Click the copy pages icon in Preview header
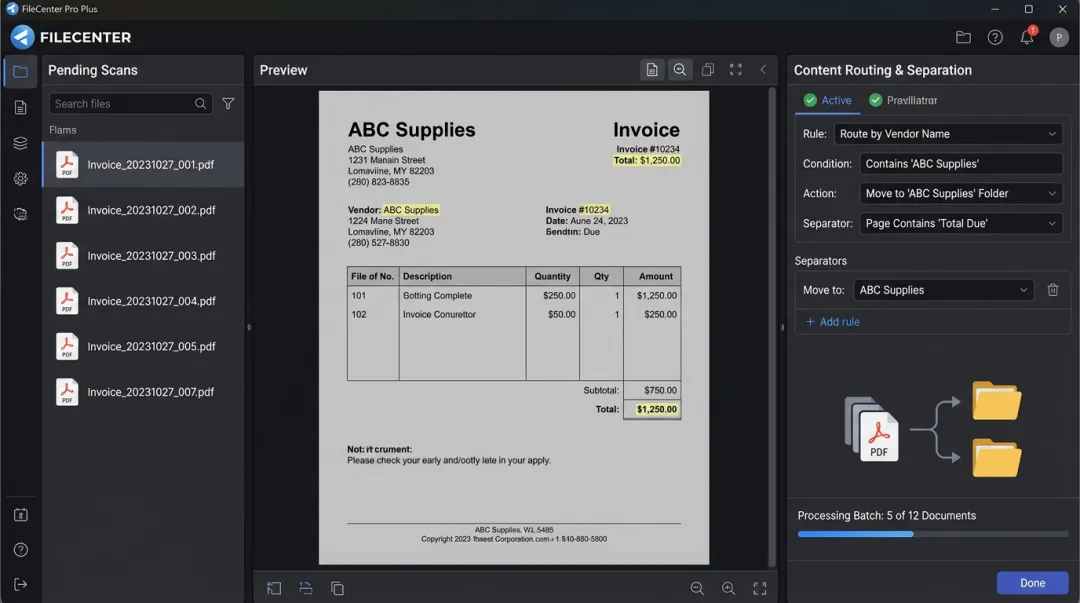This screenshot has height=603, width=1080. [707, 70]
